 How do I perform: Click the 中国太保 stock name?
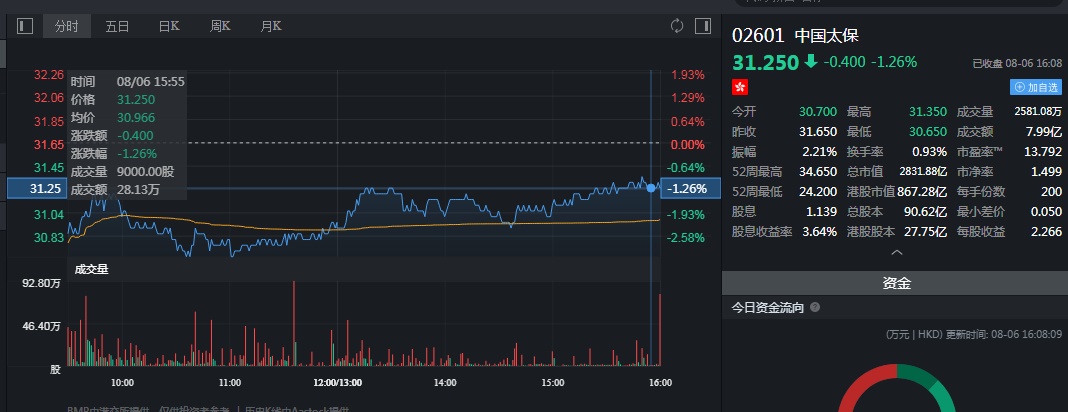point(826,35)
